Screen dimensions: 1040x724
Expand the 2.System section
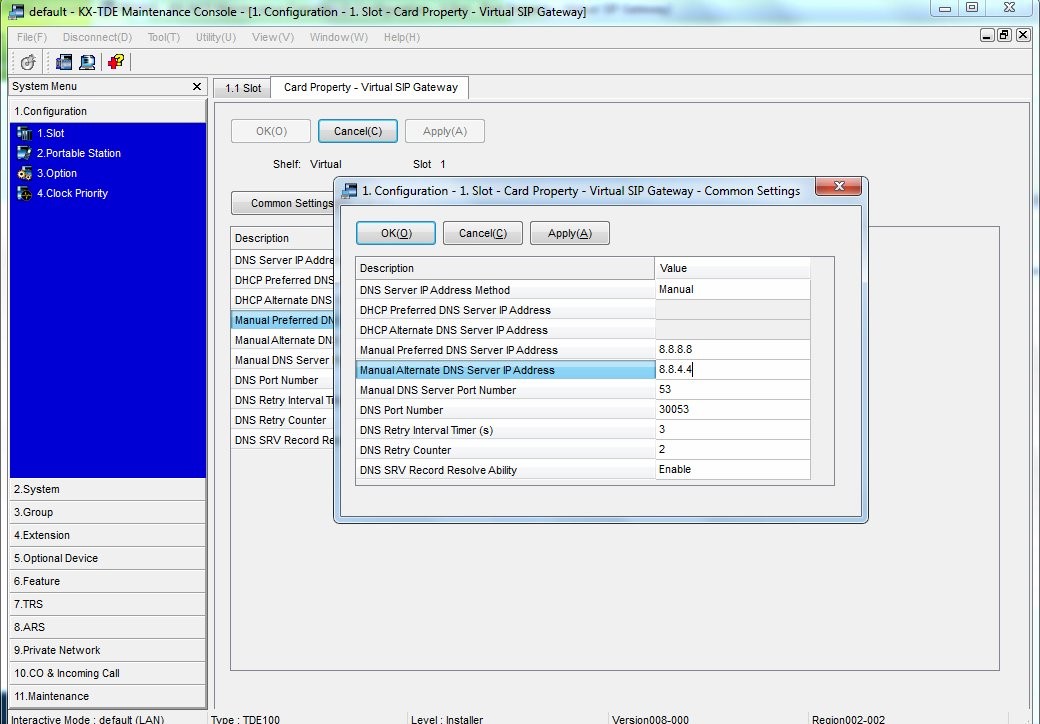108,489
